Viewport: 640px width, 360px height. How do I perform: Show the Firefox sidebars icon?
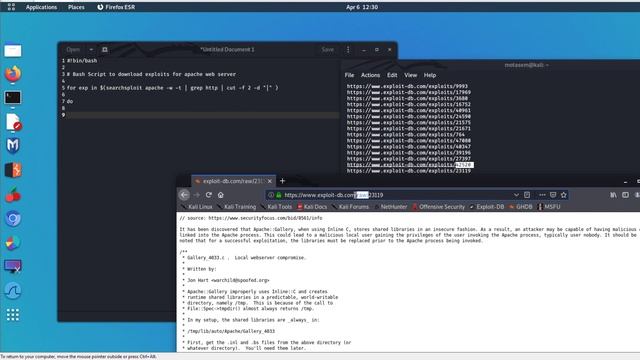[625, 195]
